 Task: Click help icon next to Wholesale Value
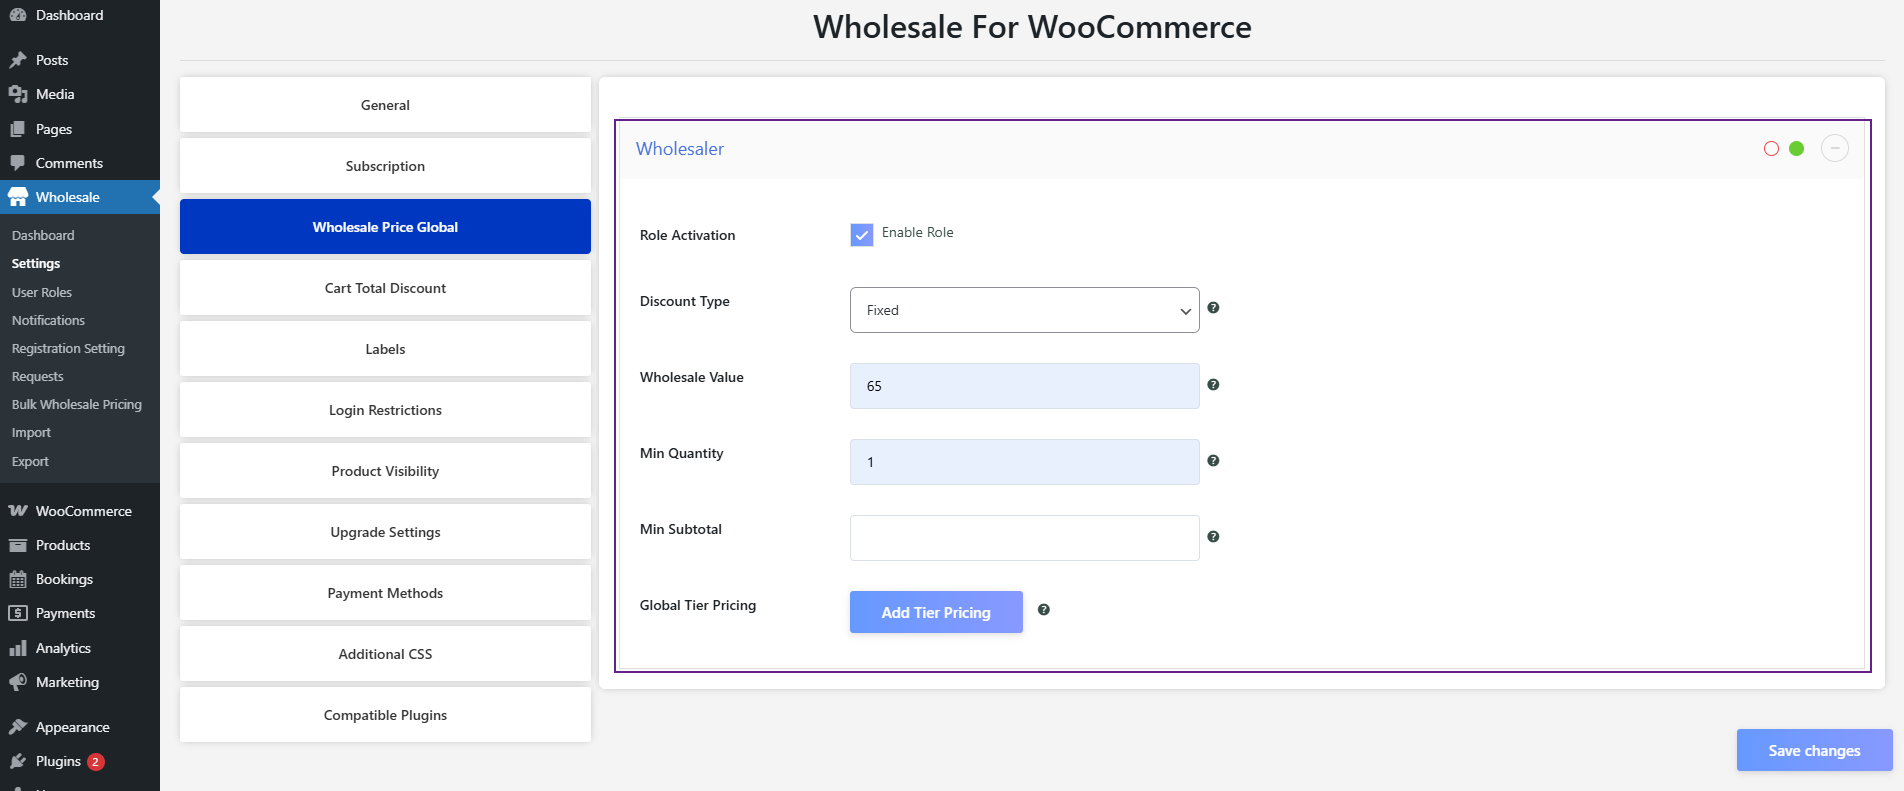pyautogui.click(x=1213, y=385)
